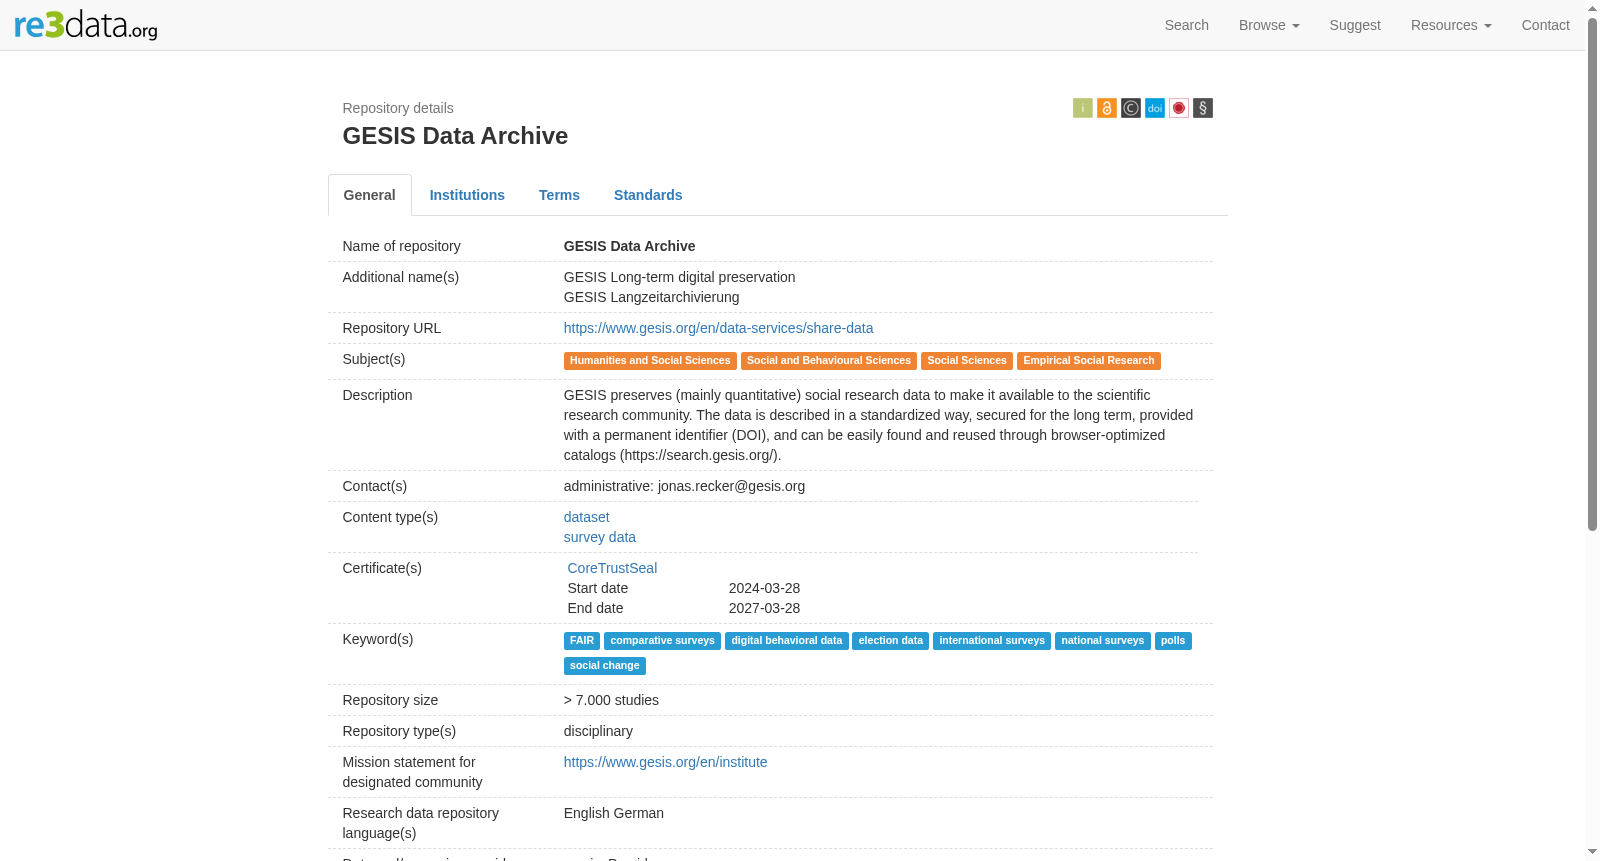The height and width of the screenshot is (861, 1600).
Task: Click the FAIR keyword tag
Action: point(582,641)
